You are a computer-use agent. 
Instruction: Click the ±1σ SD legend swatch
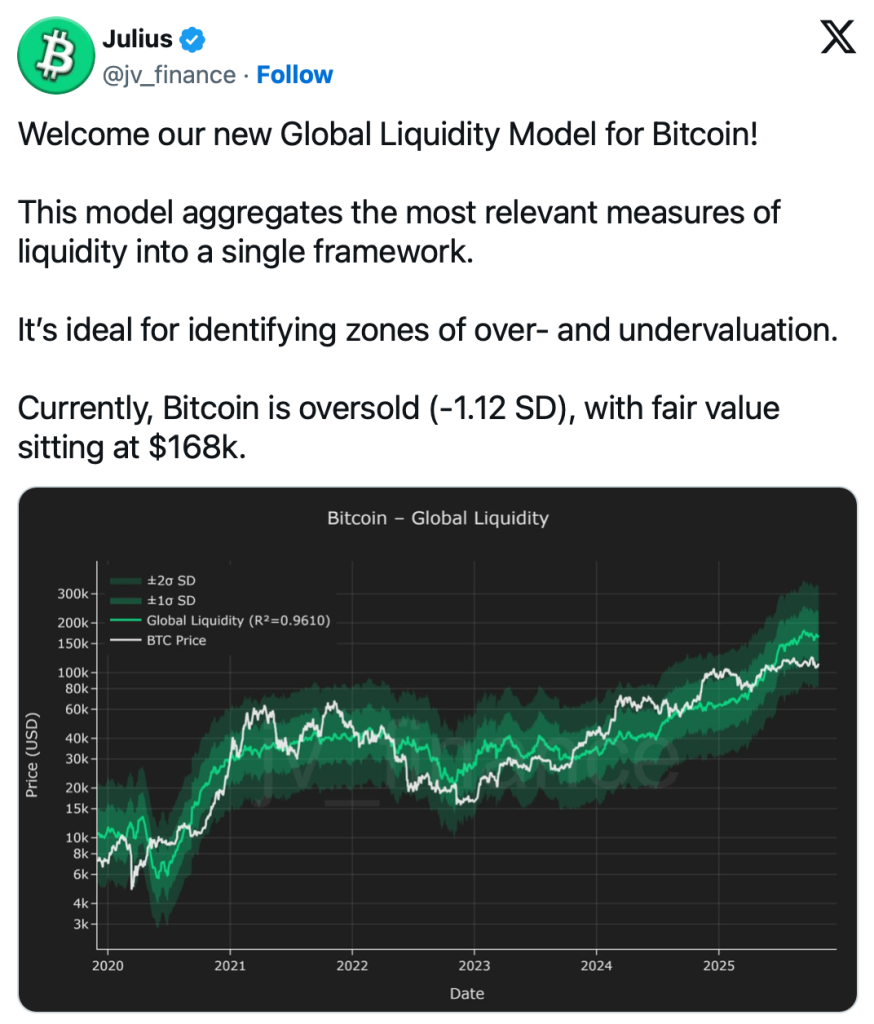tap(126, 600)
